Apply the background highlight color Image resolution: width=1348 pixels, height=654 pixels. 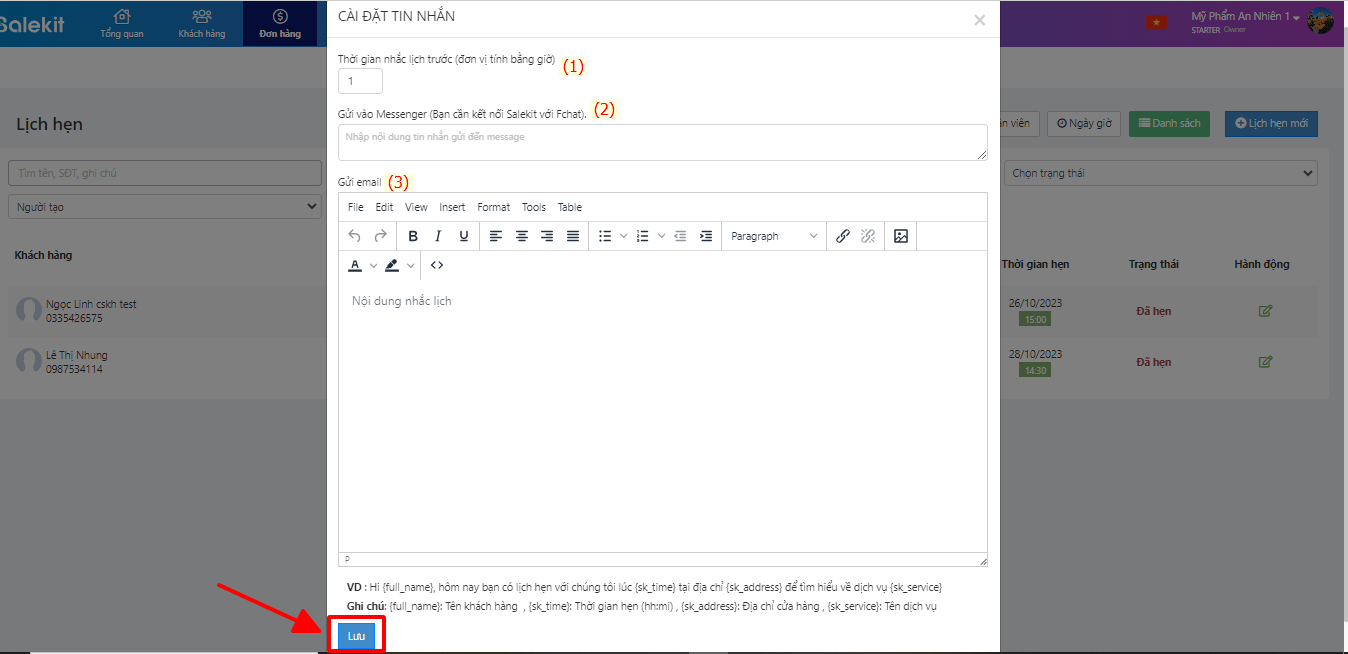coord(391,265)
